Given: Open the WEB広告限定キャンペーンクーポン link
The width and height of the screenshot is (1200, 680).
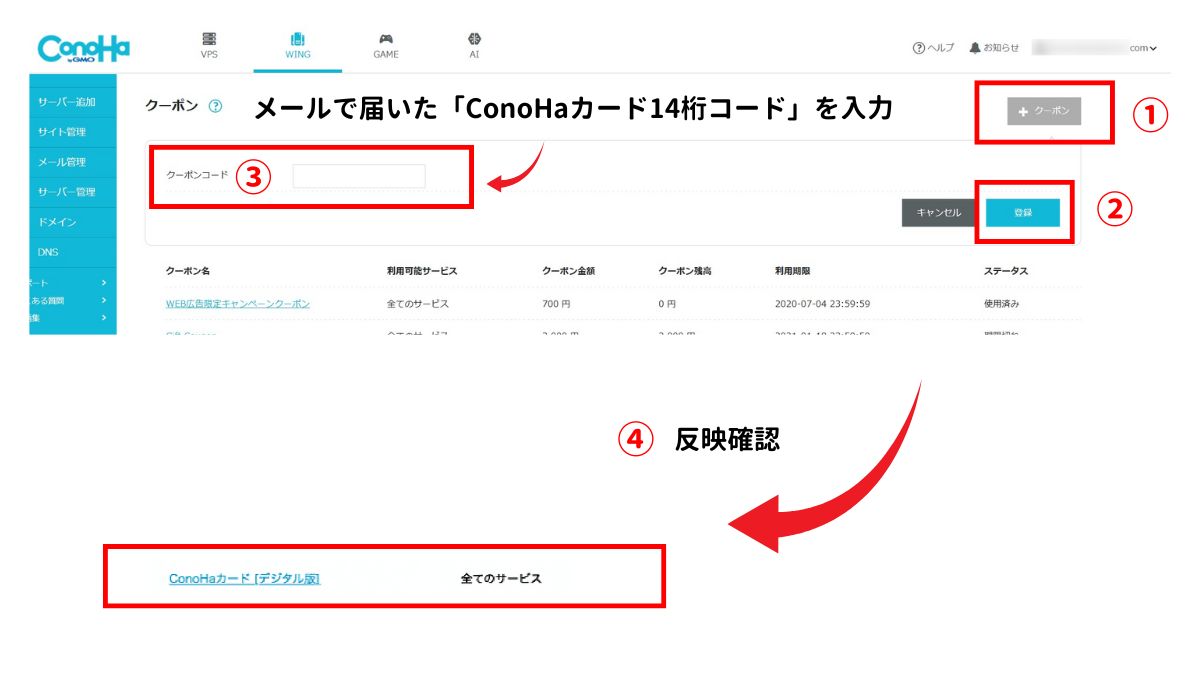Looking at the screenshot, I should [238, 303].
